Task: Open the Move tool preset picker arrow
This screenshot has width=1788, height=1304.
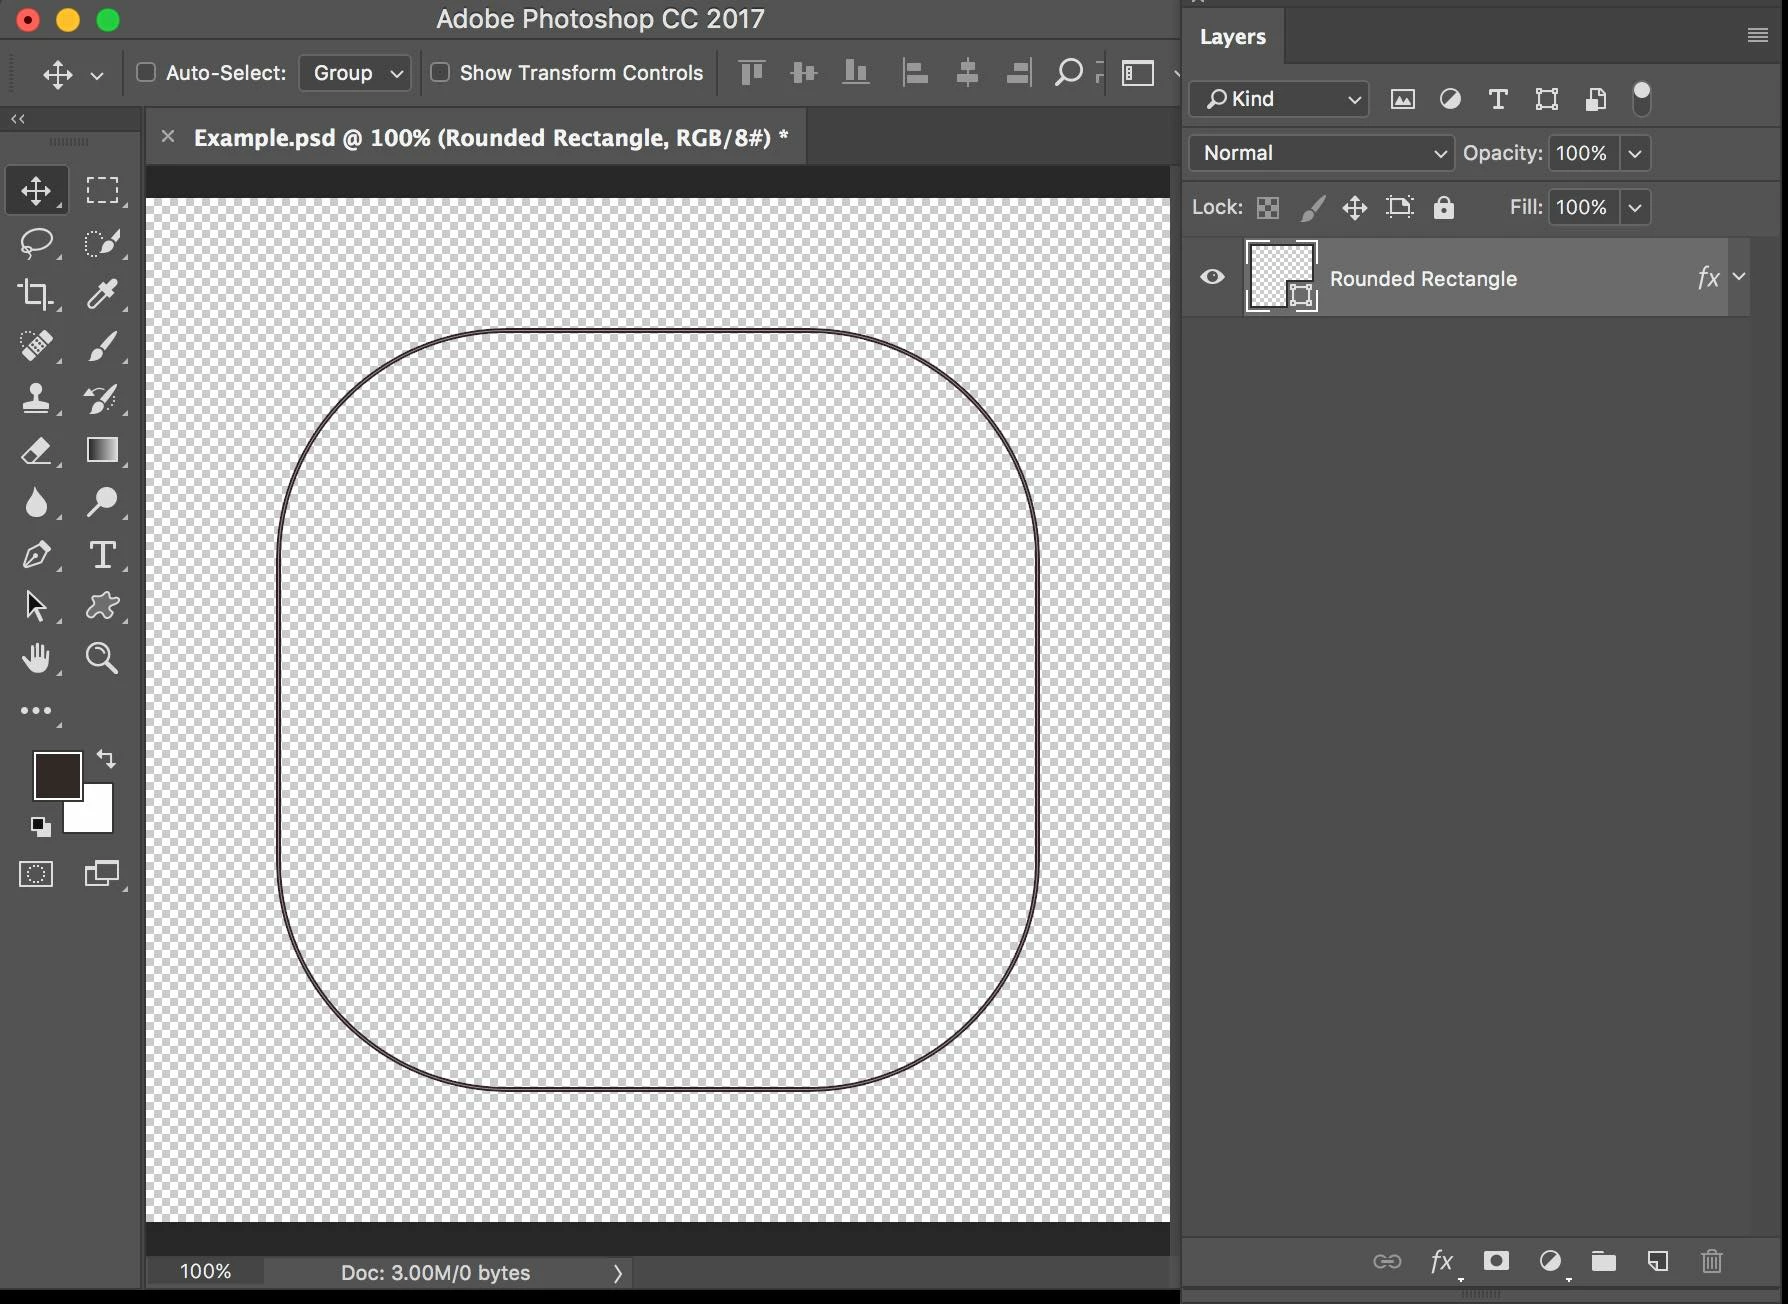Action: click(x=97, y=74)
